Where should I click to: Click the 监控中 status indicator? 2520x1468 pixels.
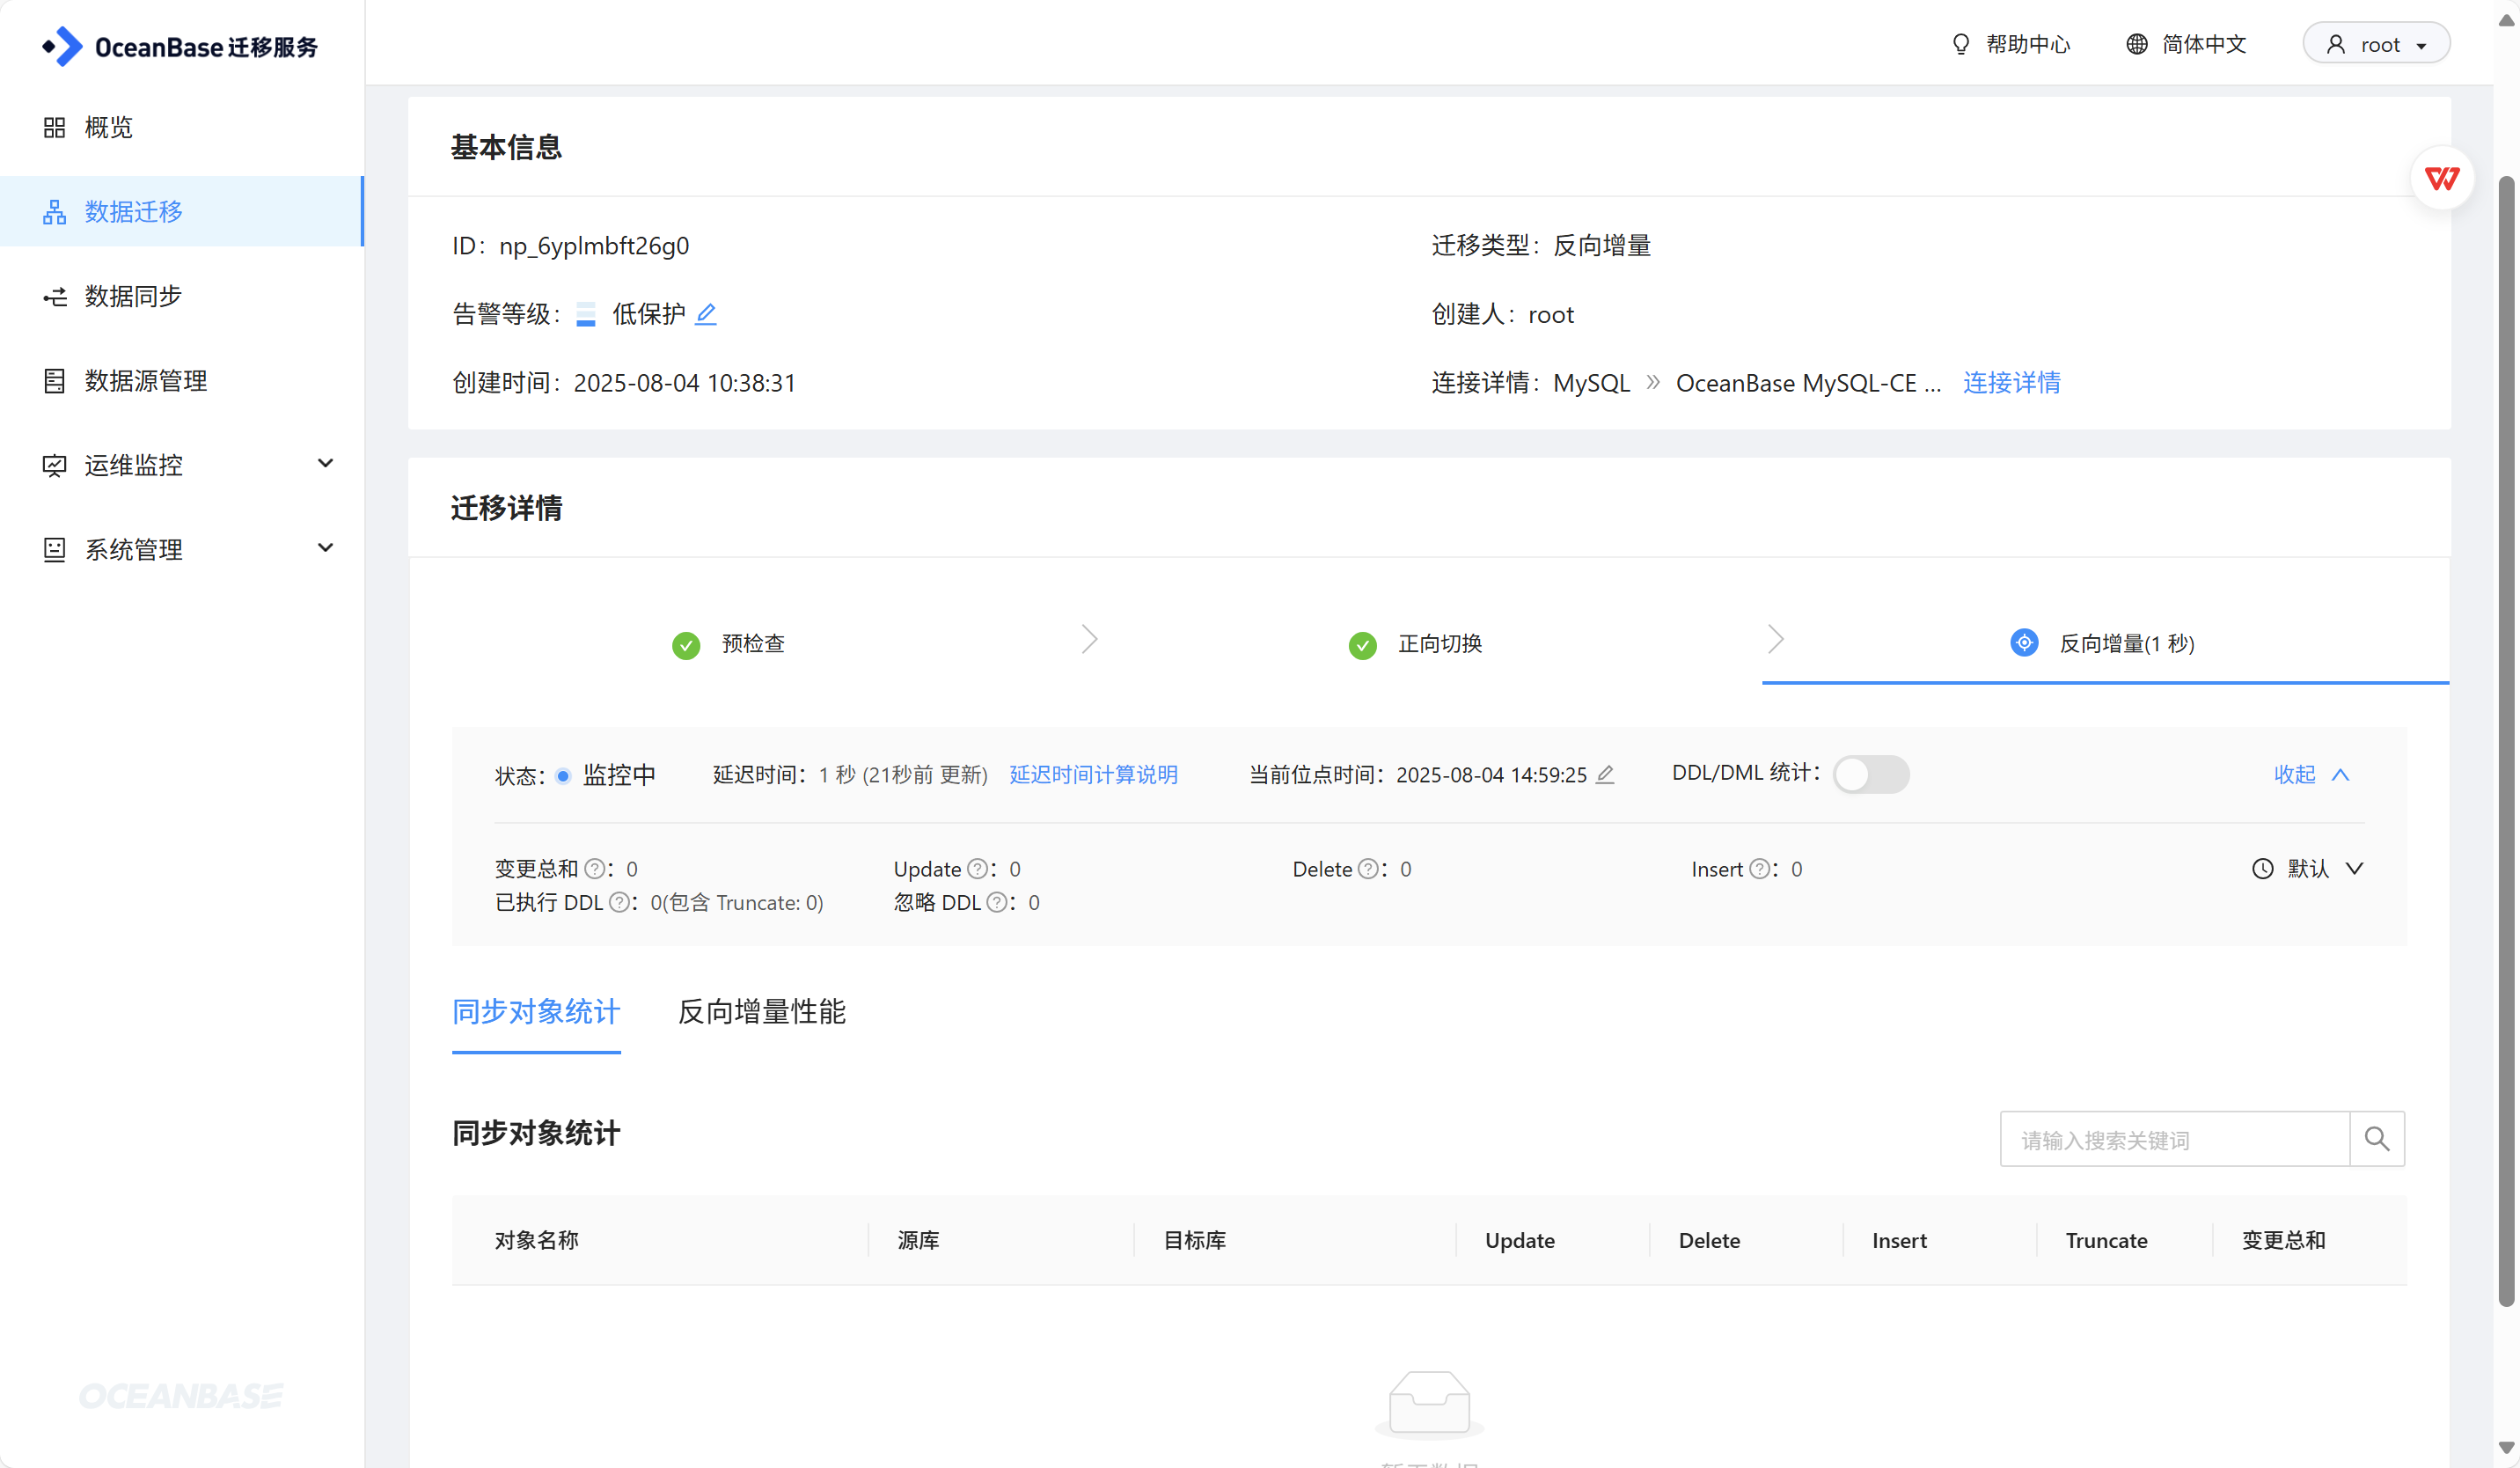(x=607, y=775)
